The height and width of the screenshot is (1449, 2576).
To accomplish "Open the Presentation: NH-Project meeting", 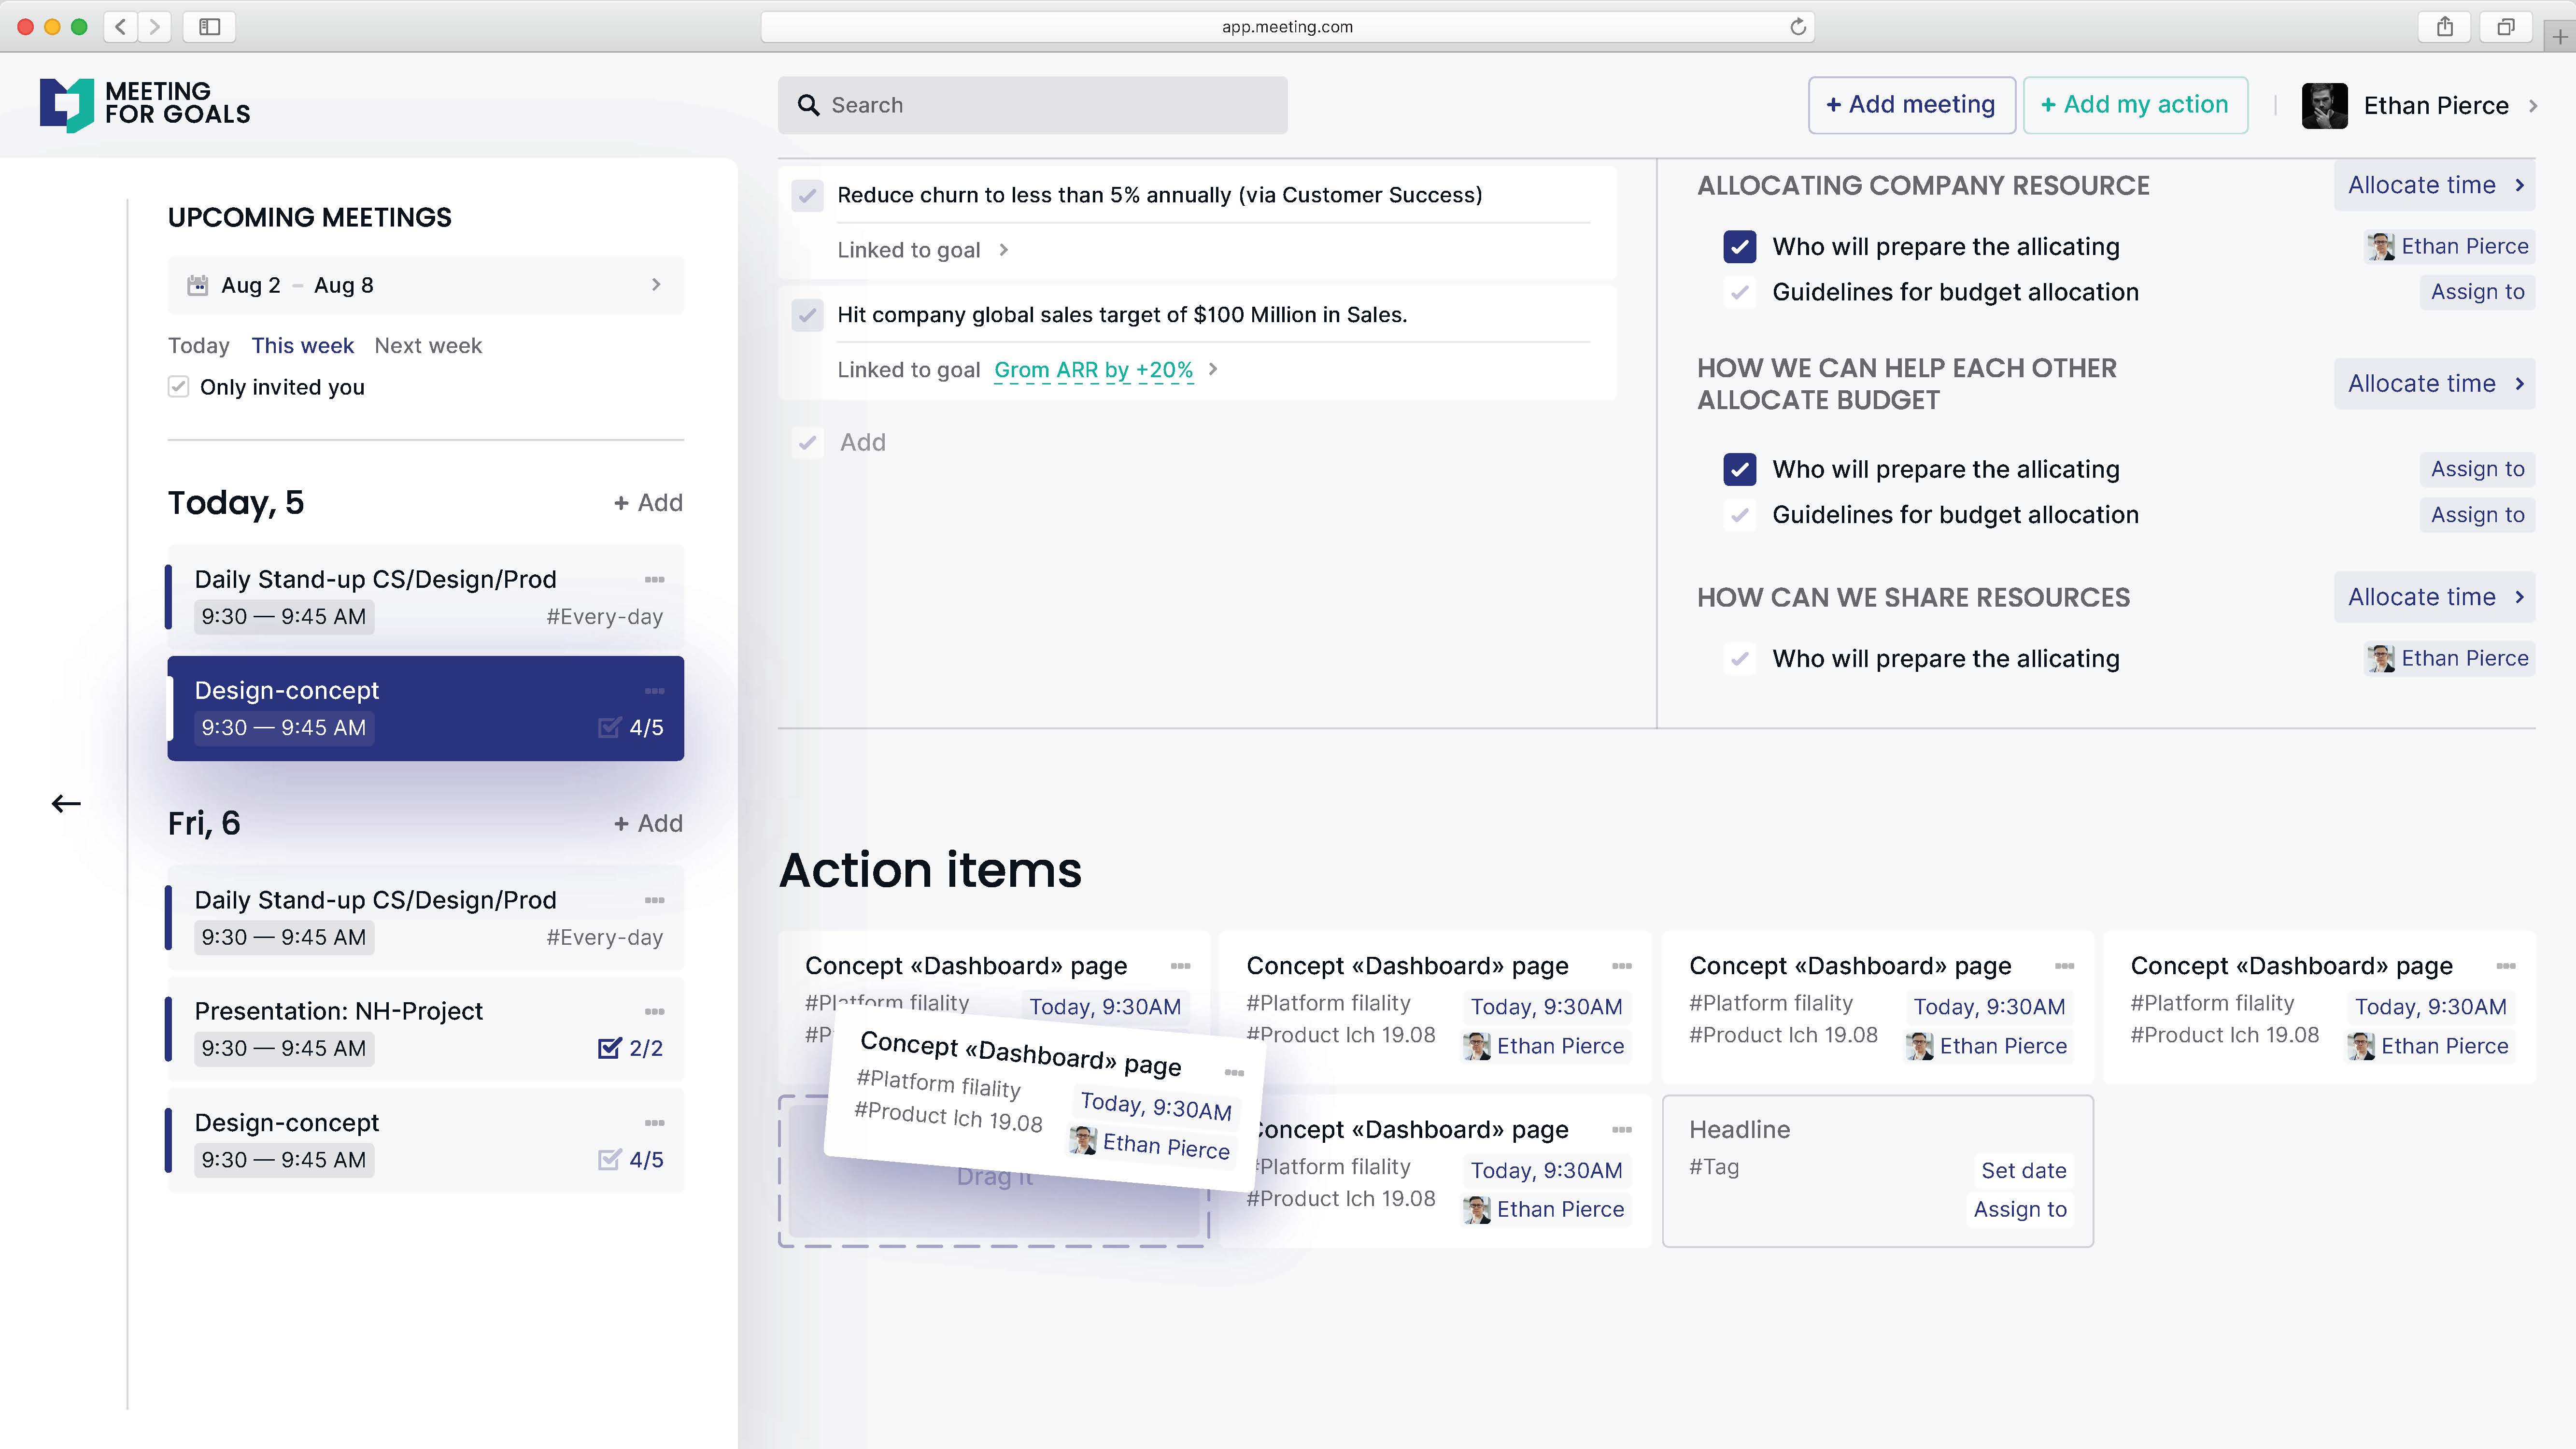I will tap(425, 1029).
